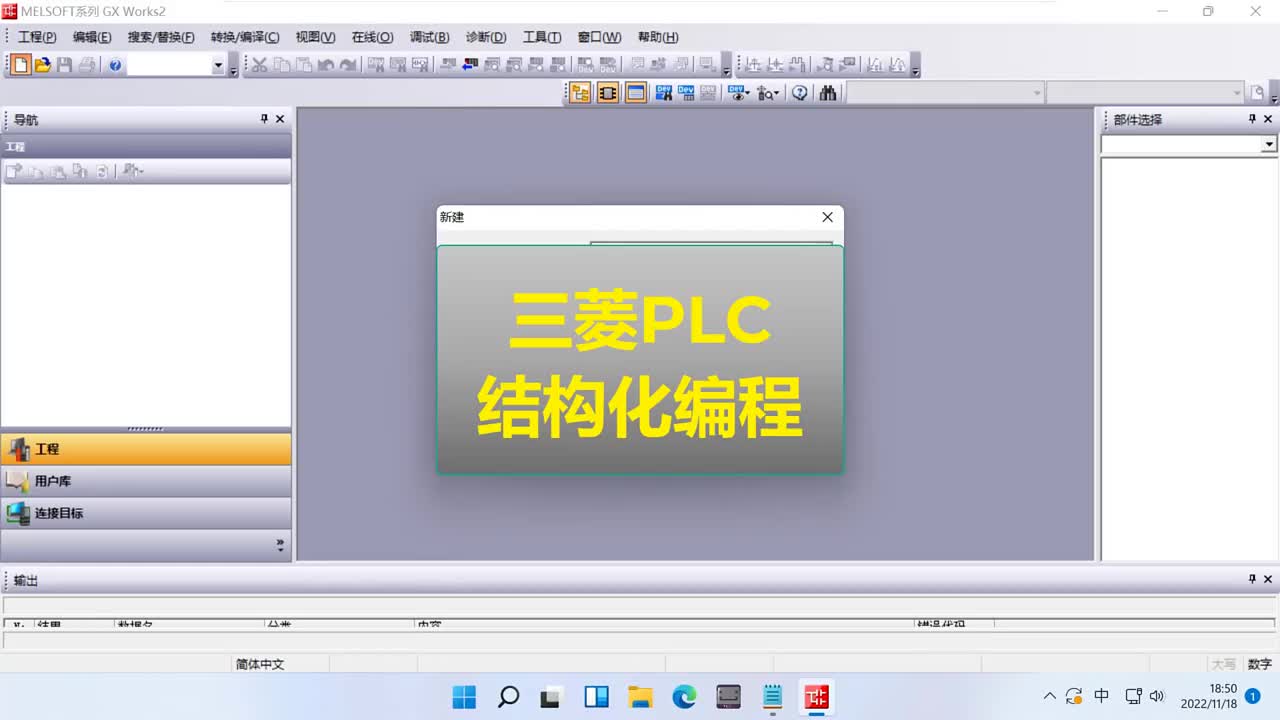Image resolution: width=1280 pixels, height=720 pixels.
Task: Click the binoculars find icon
Action: [828, 93]
